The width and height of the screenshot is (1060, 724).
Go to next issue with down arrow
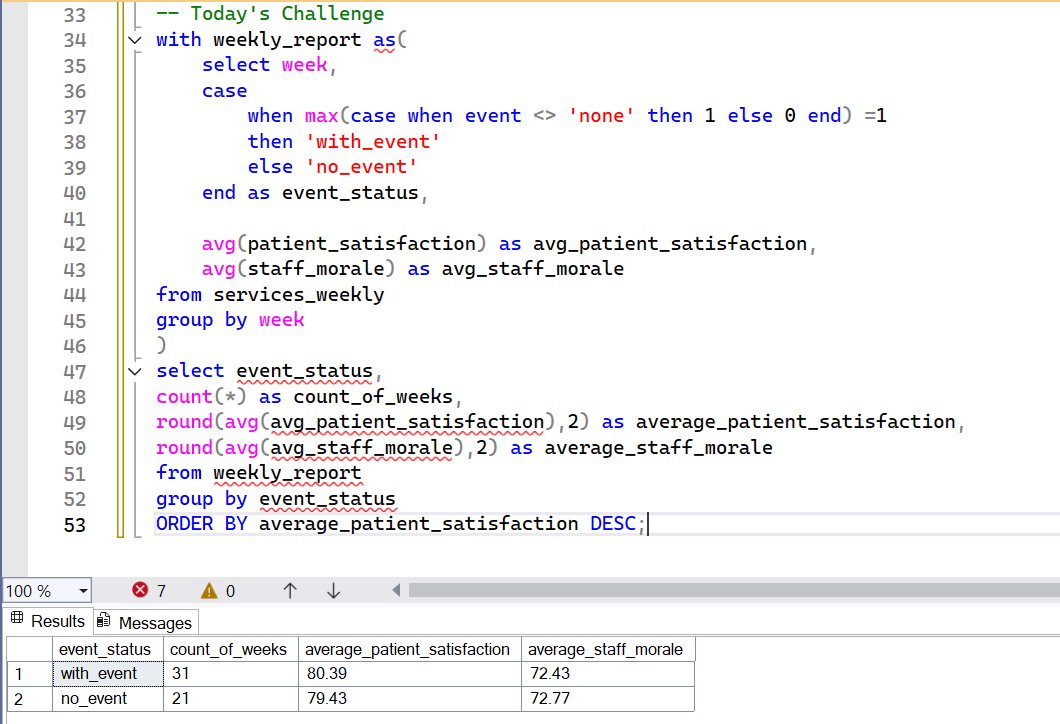pyautogui.click(x=333, y=591)
